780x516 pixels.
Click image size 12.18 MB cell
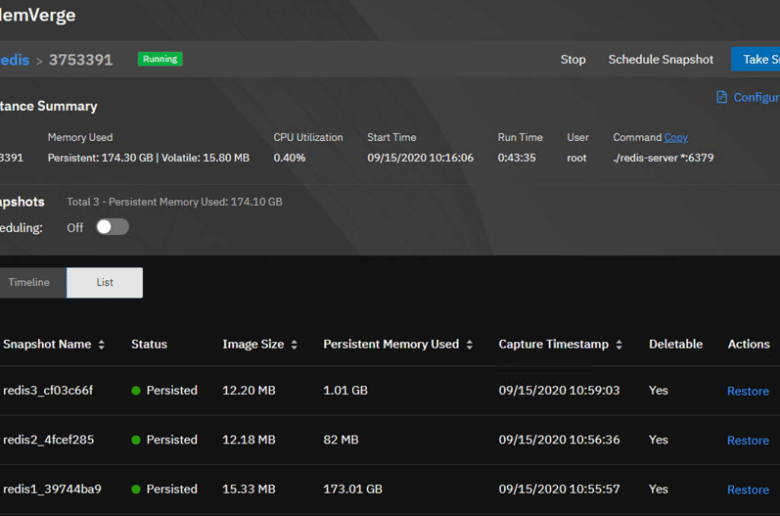point(249,440)
